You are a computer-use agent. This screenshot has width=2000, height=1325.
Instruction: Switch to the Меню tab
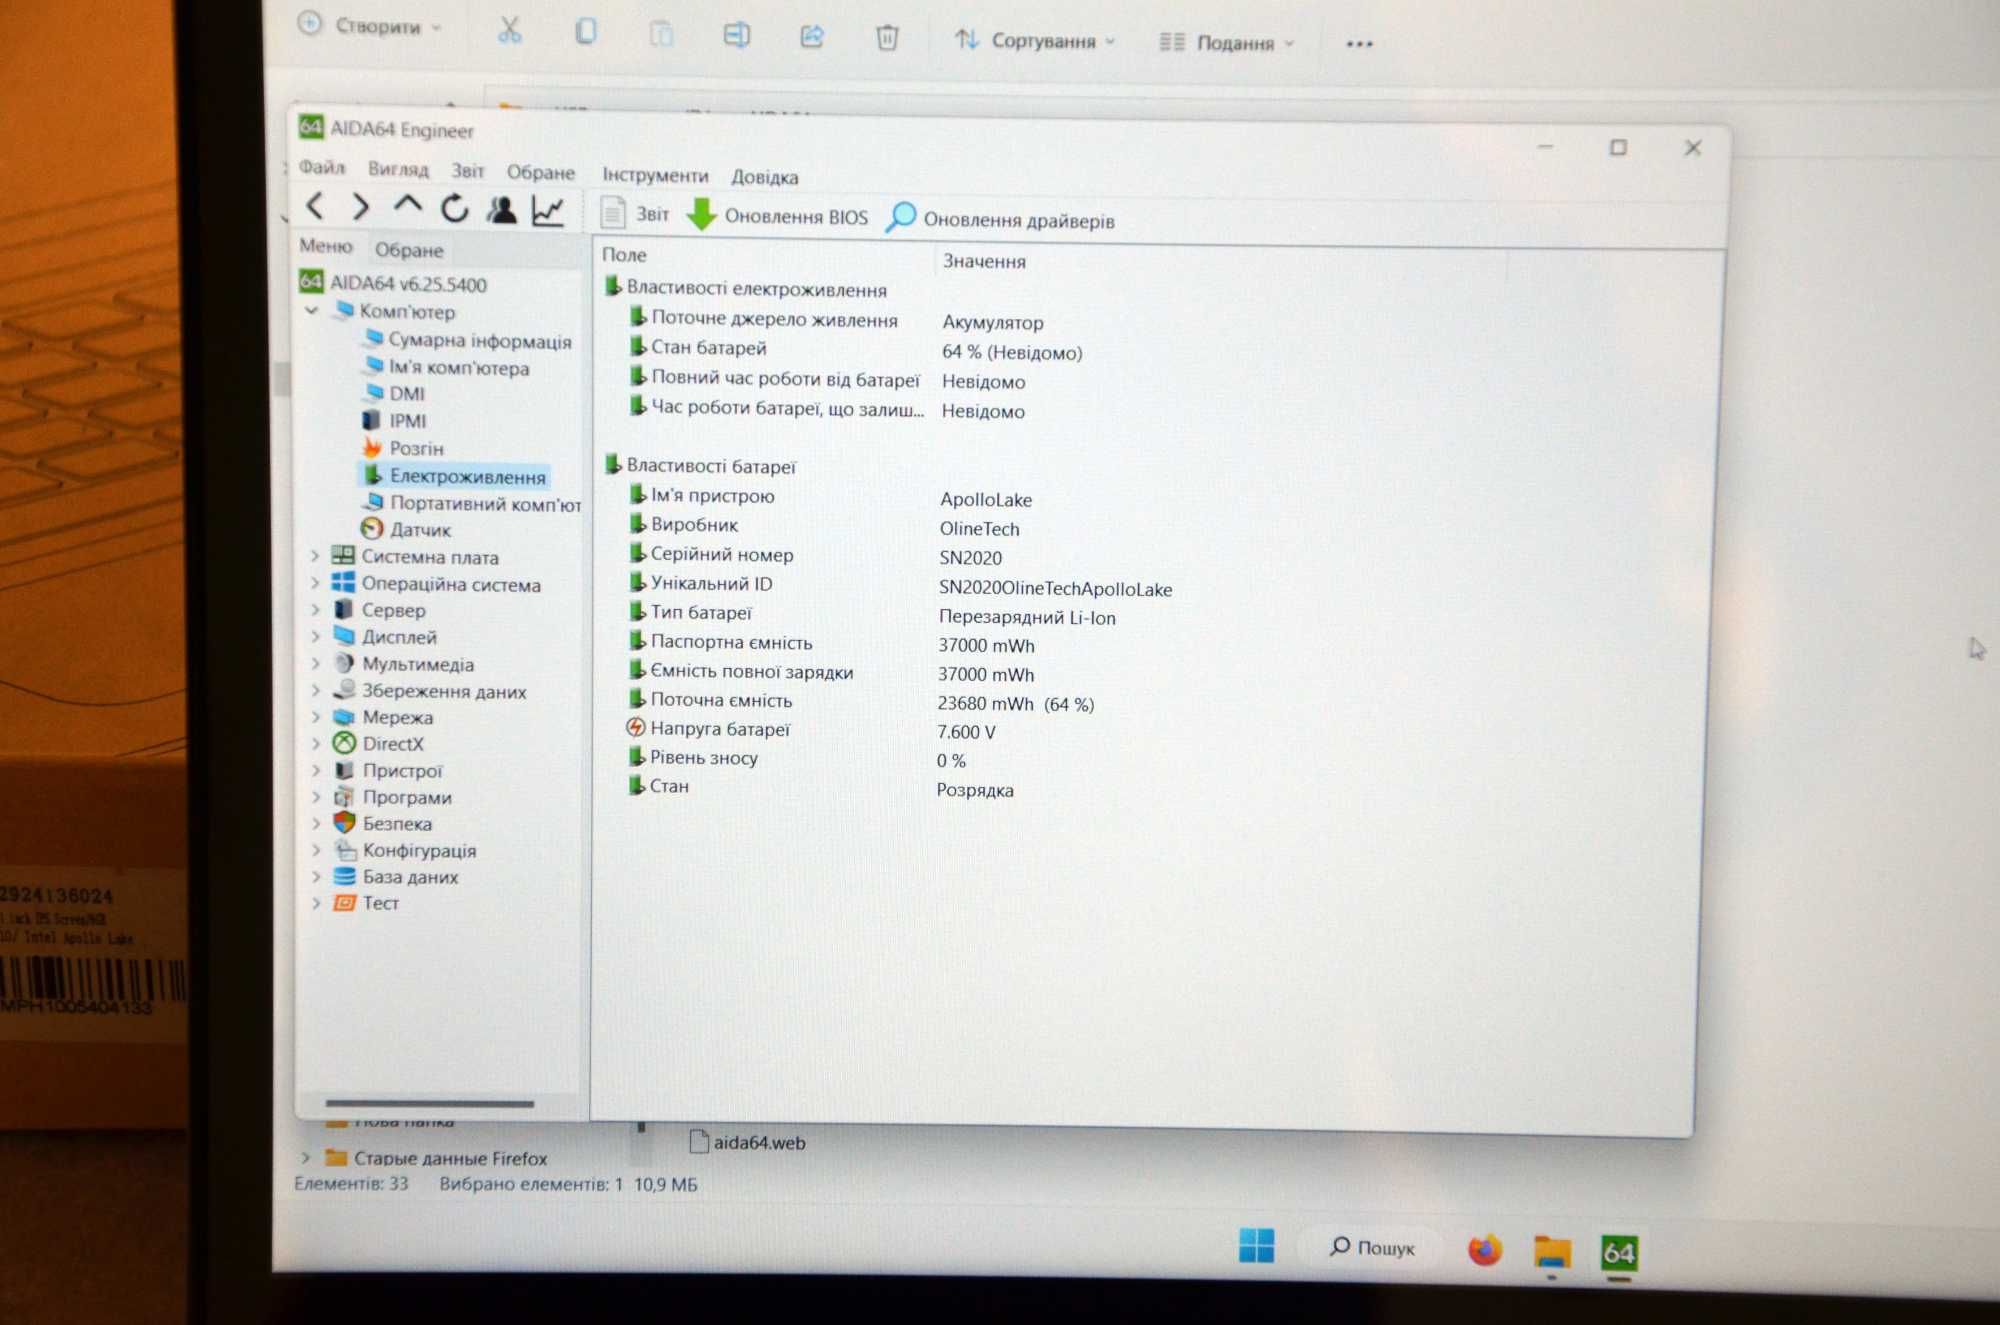(326, 246)
